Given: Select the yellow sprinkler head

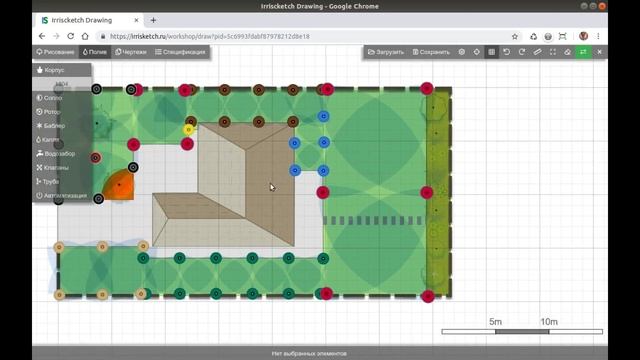Looking at the screenshot, I should 188,130.
